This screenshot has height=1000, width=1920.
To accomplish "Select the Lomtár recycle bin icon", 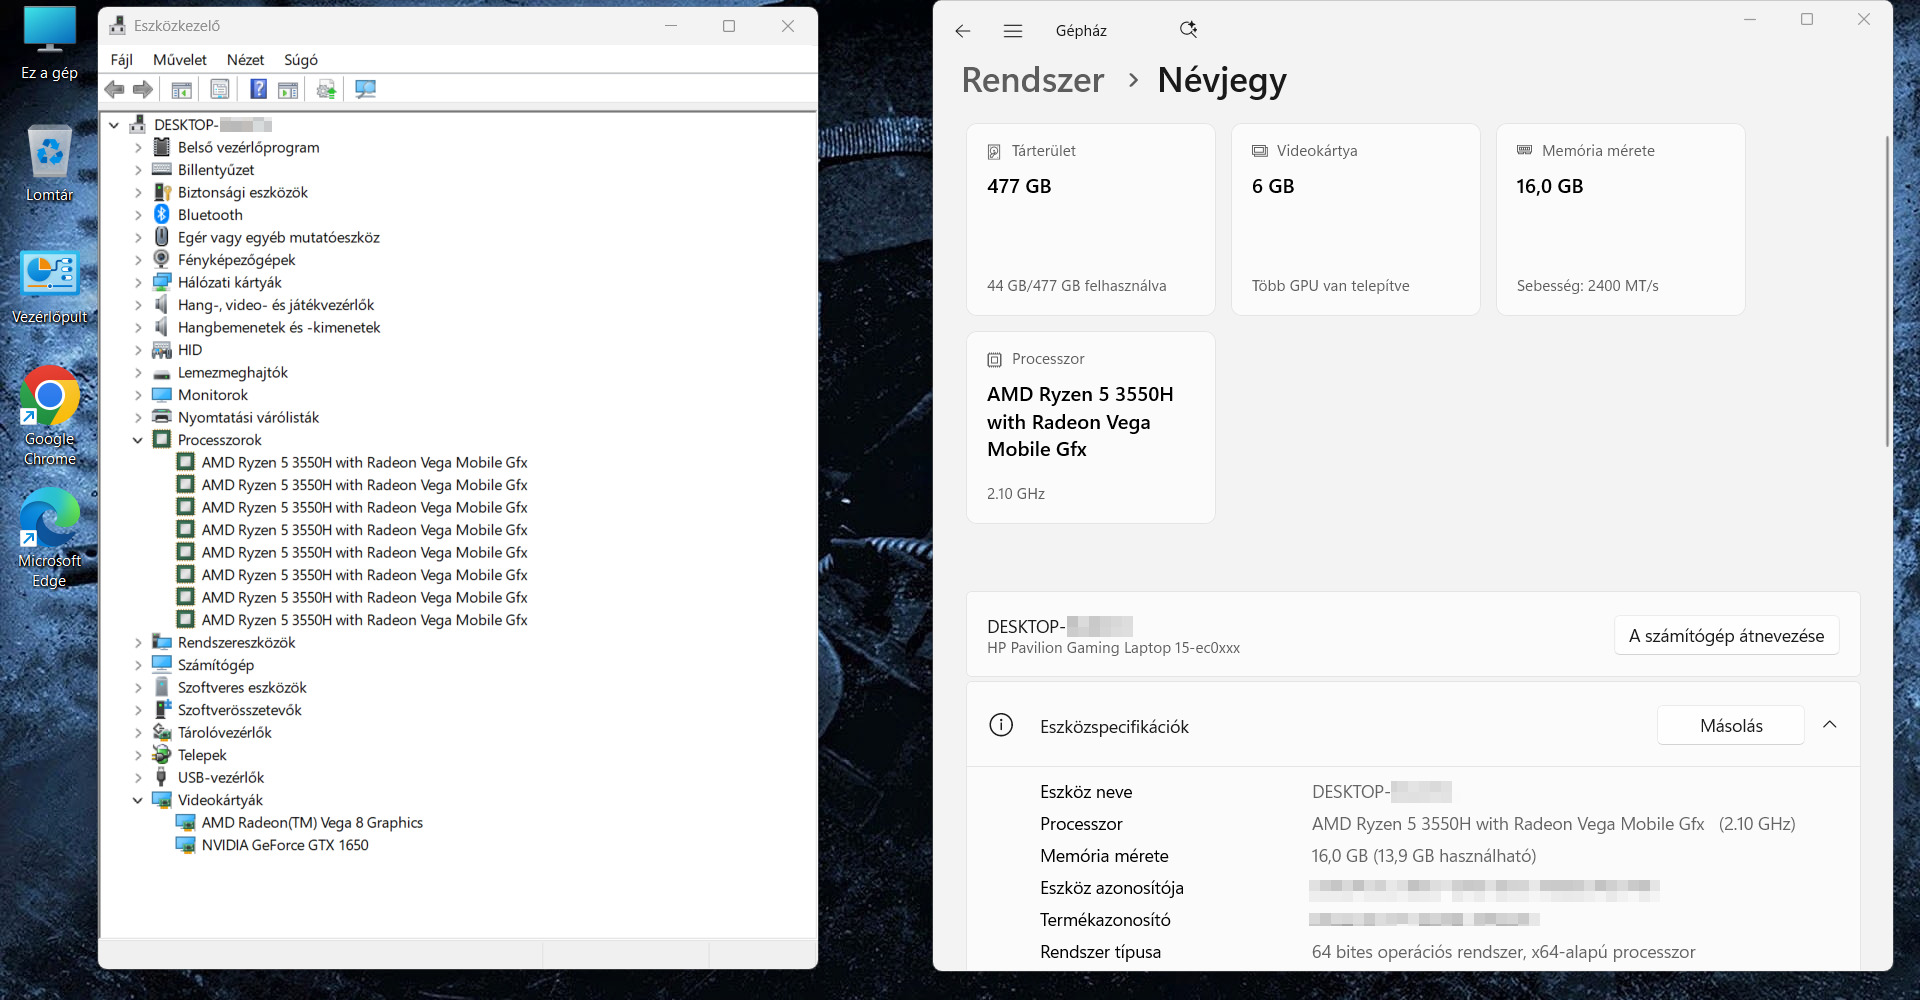I will click(49, 164).
